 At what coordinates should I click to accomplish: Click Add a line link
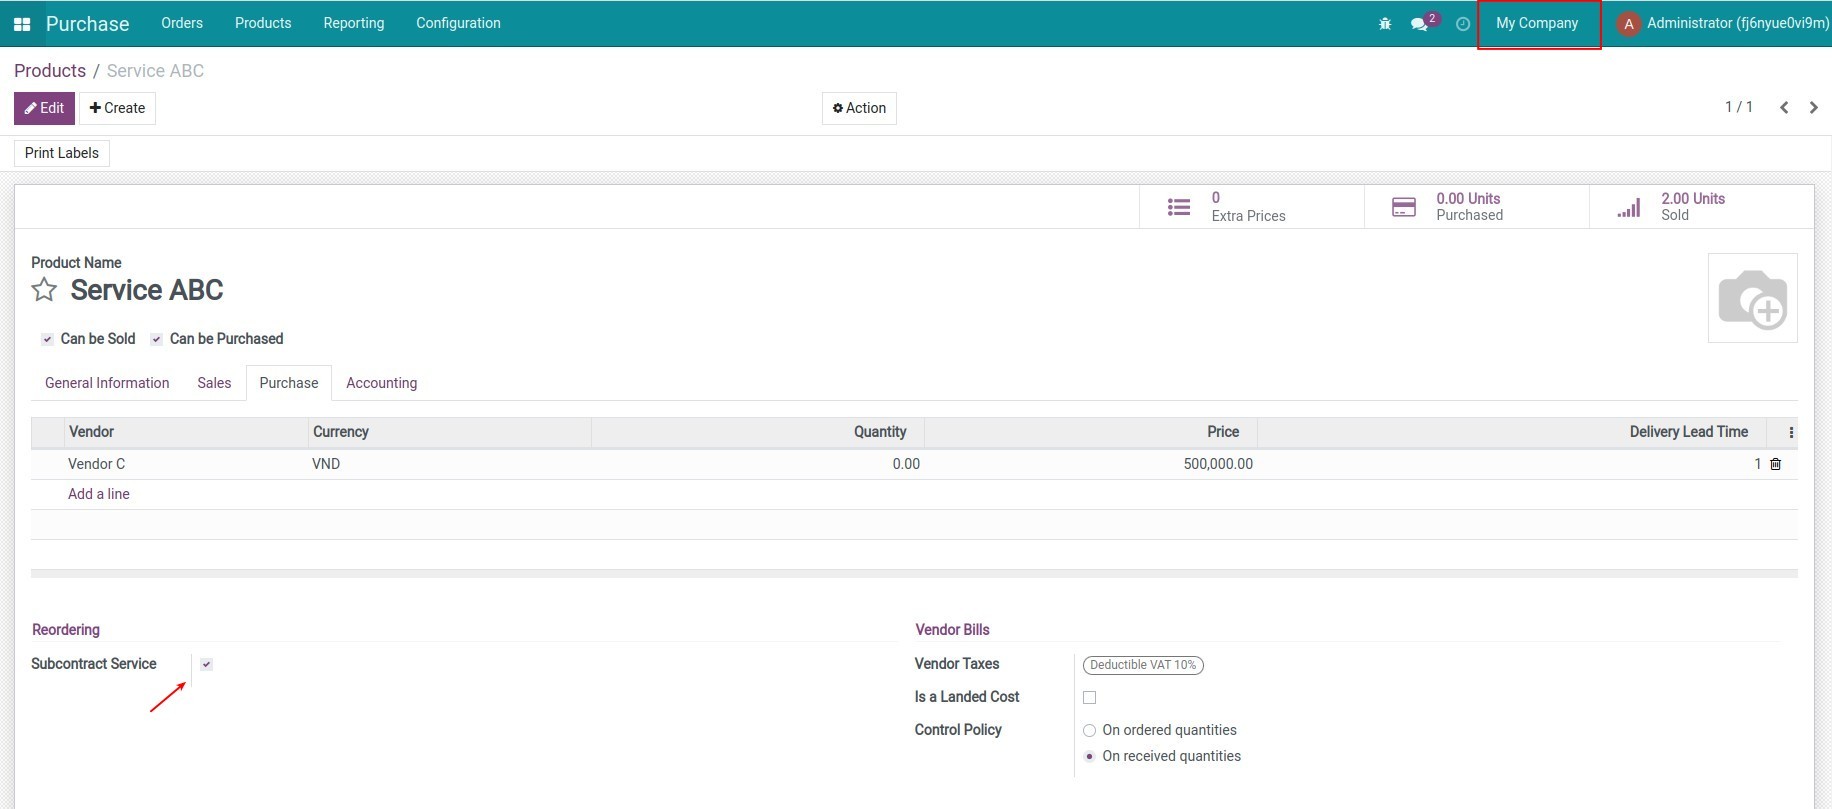[x=99, y=494]
